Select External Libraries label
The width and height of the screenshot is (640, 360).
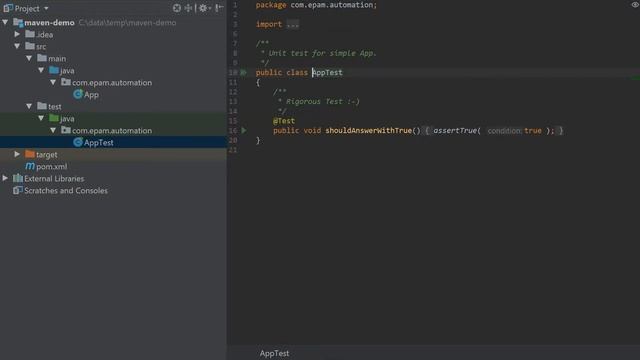coord(54,178)
